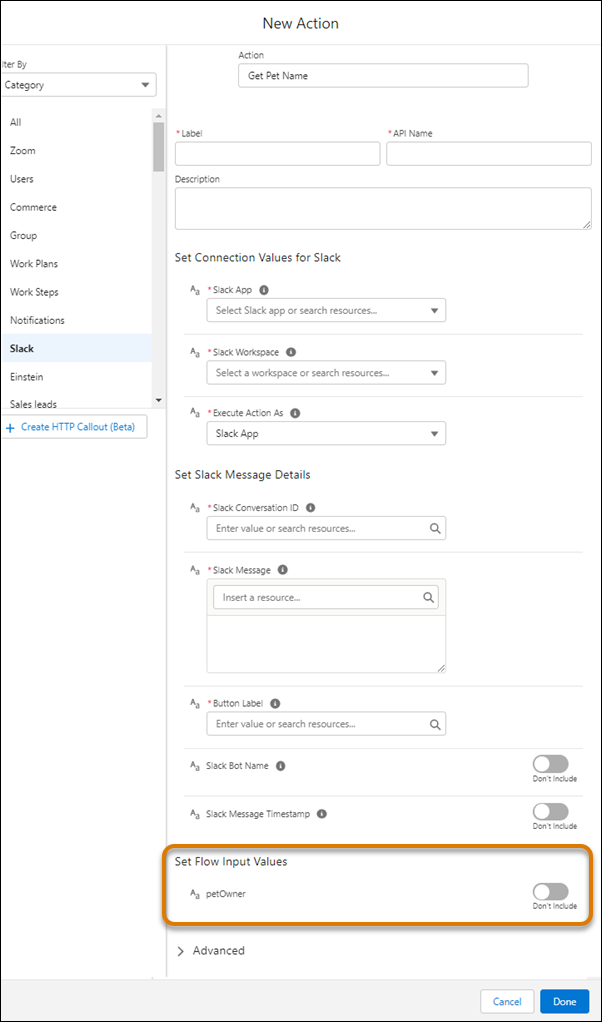The height and width of the screenshot is (1022, 602).
Task: Click the Insert a resource search field
Action: (326, 597)
